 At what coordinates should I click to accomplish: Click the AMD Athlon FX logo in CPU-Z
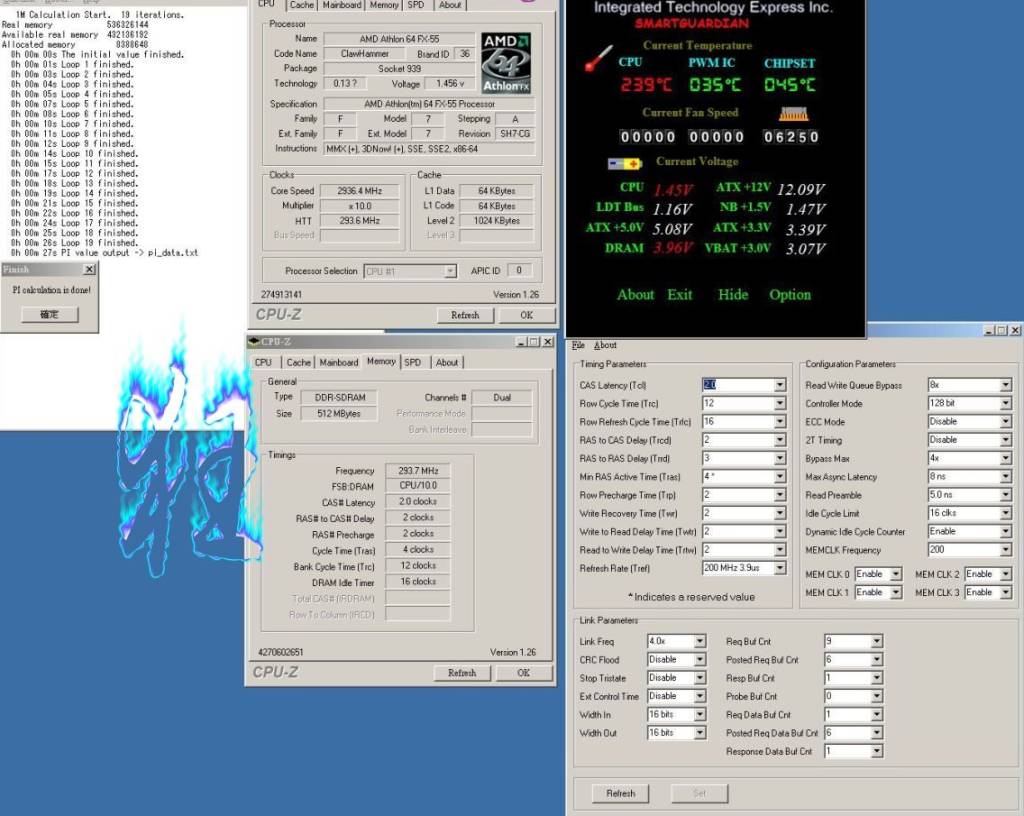(x=506, y=63)
